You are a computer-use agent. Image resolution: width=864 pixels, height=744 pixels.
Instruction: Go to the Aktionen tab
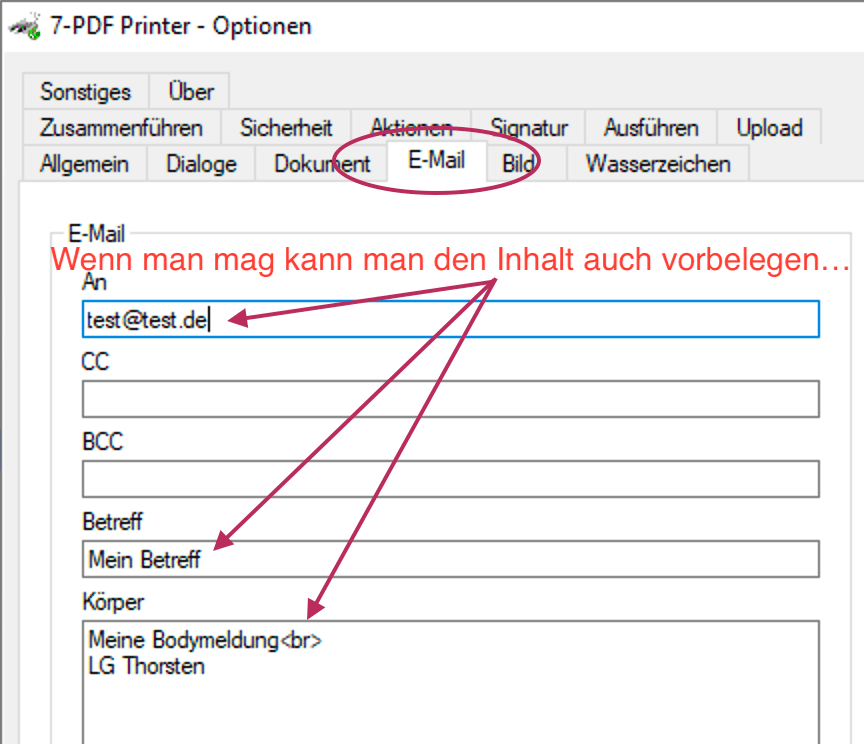coord(411,128)
